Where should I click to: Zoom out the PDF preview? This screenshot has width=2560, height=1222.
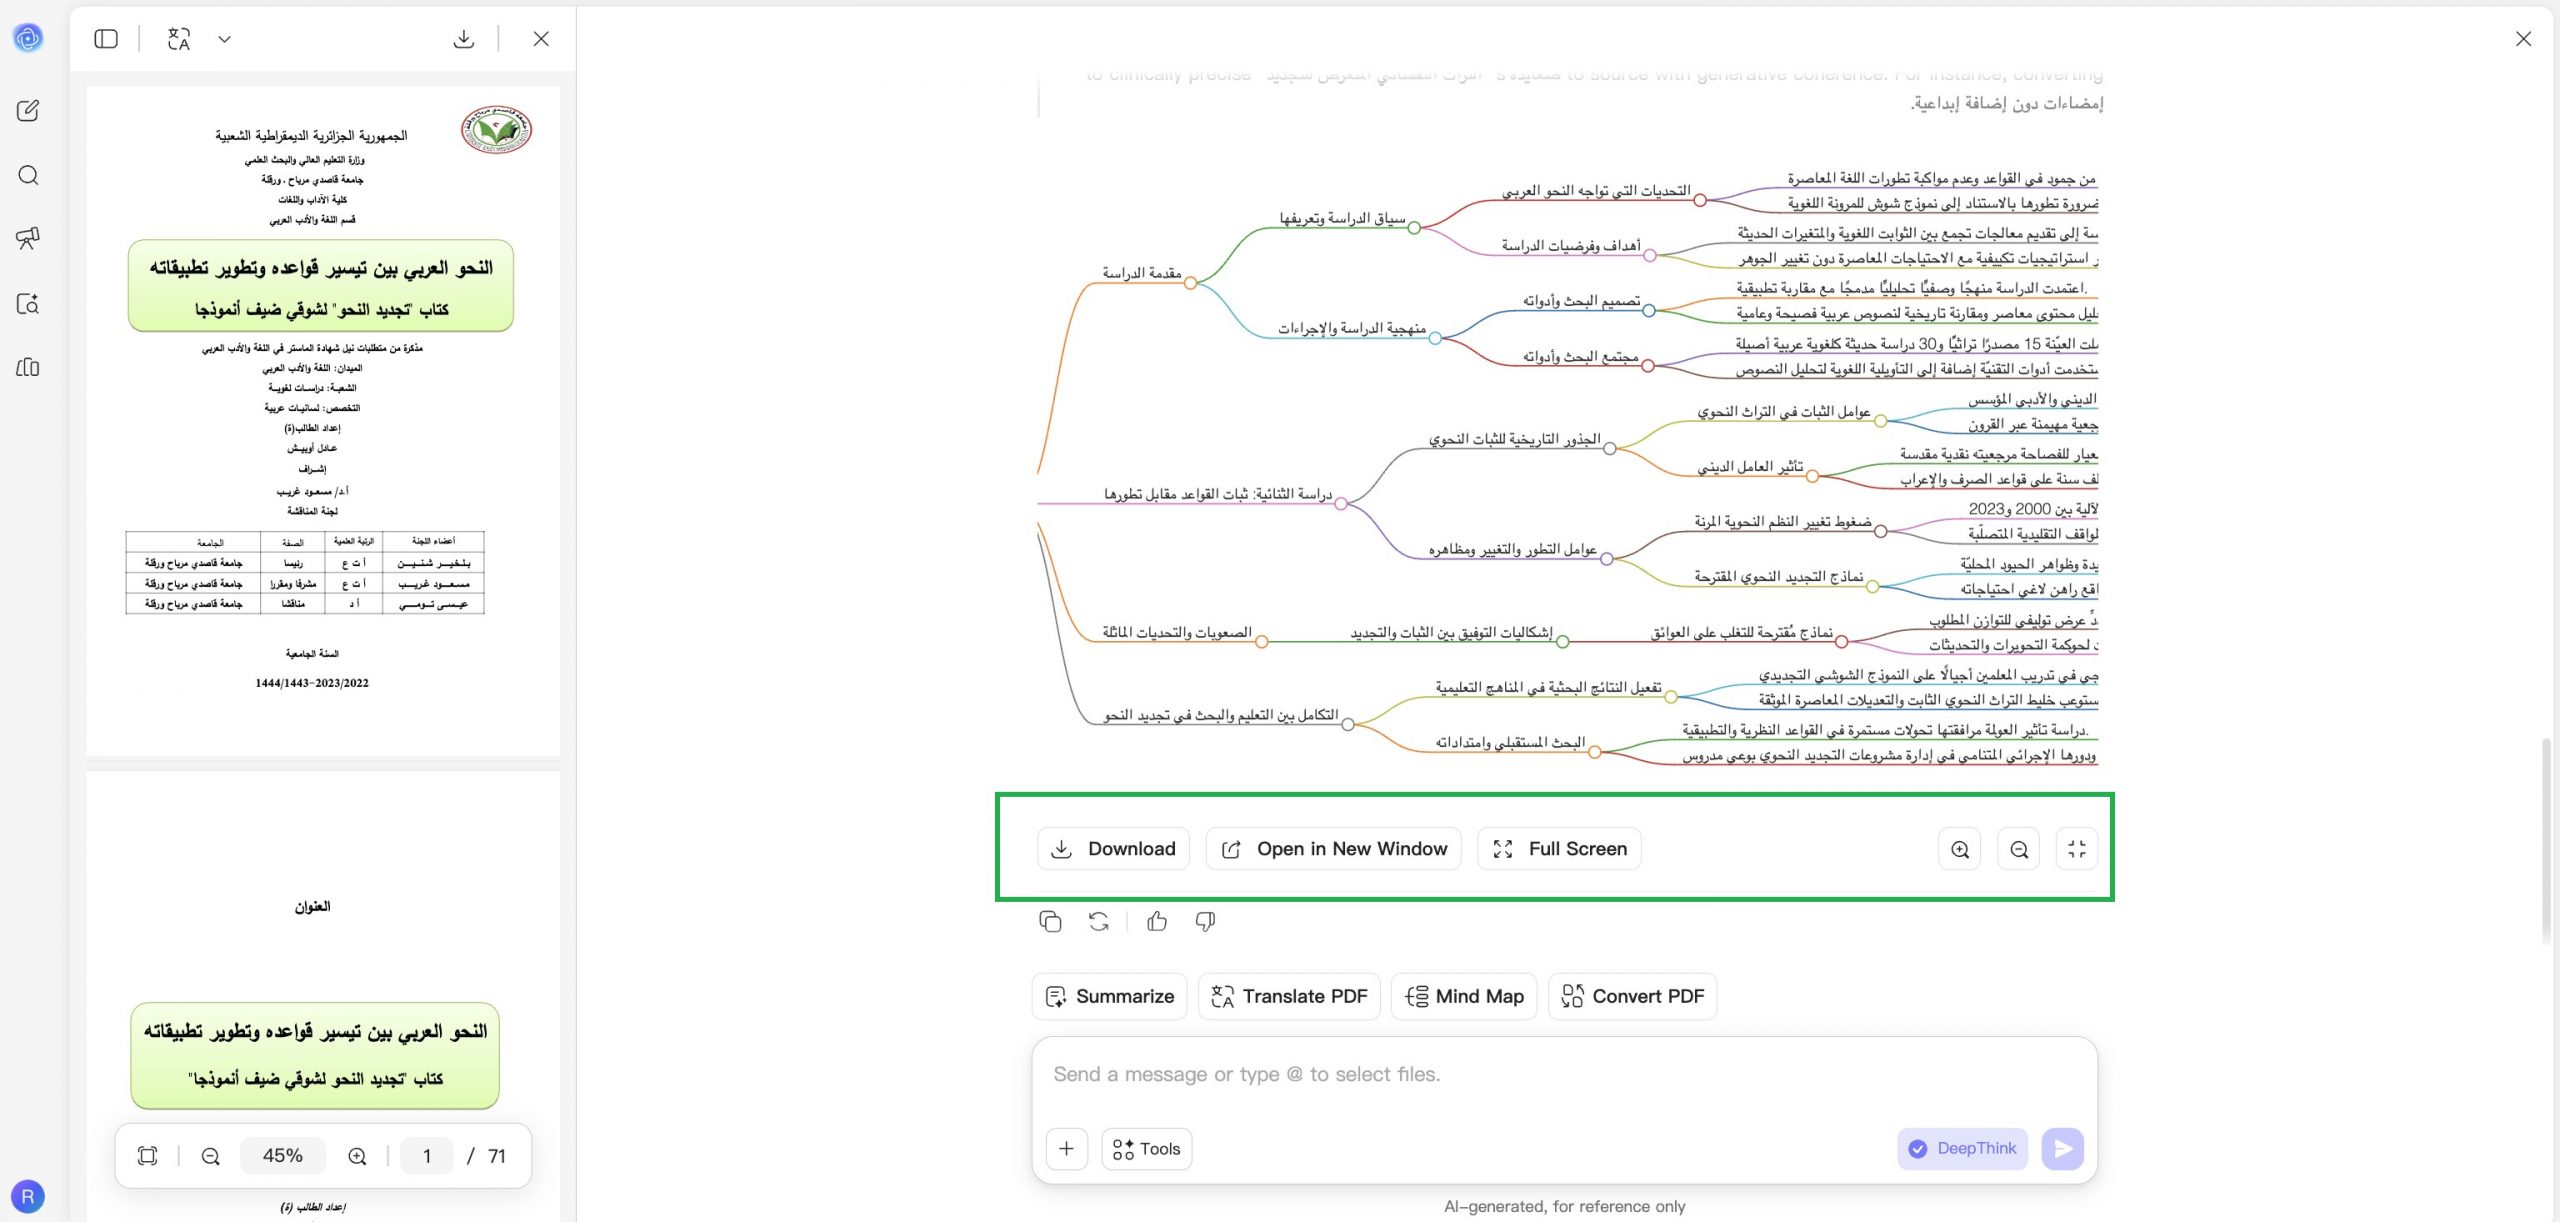[210, 1156]
